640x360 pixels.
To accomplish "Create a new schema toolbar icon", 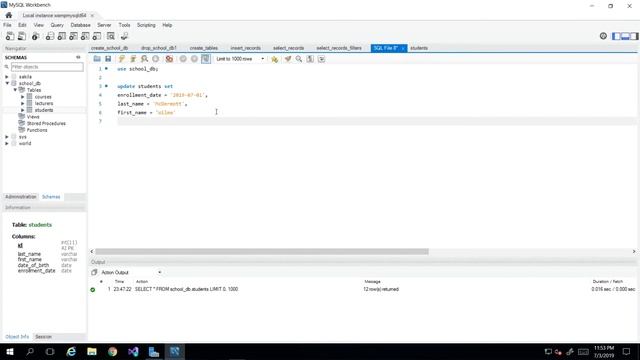I will [50, 36].
